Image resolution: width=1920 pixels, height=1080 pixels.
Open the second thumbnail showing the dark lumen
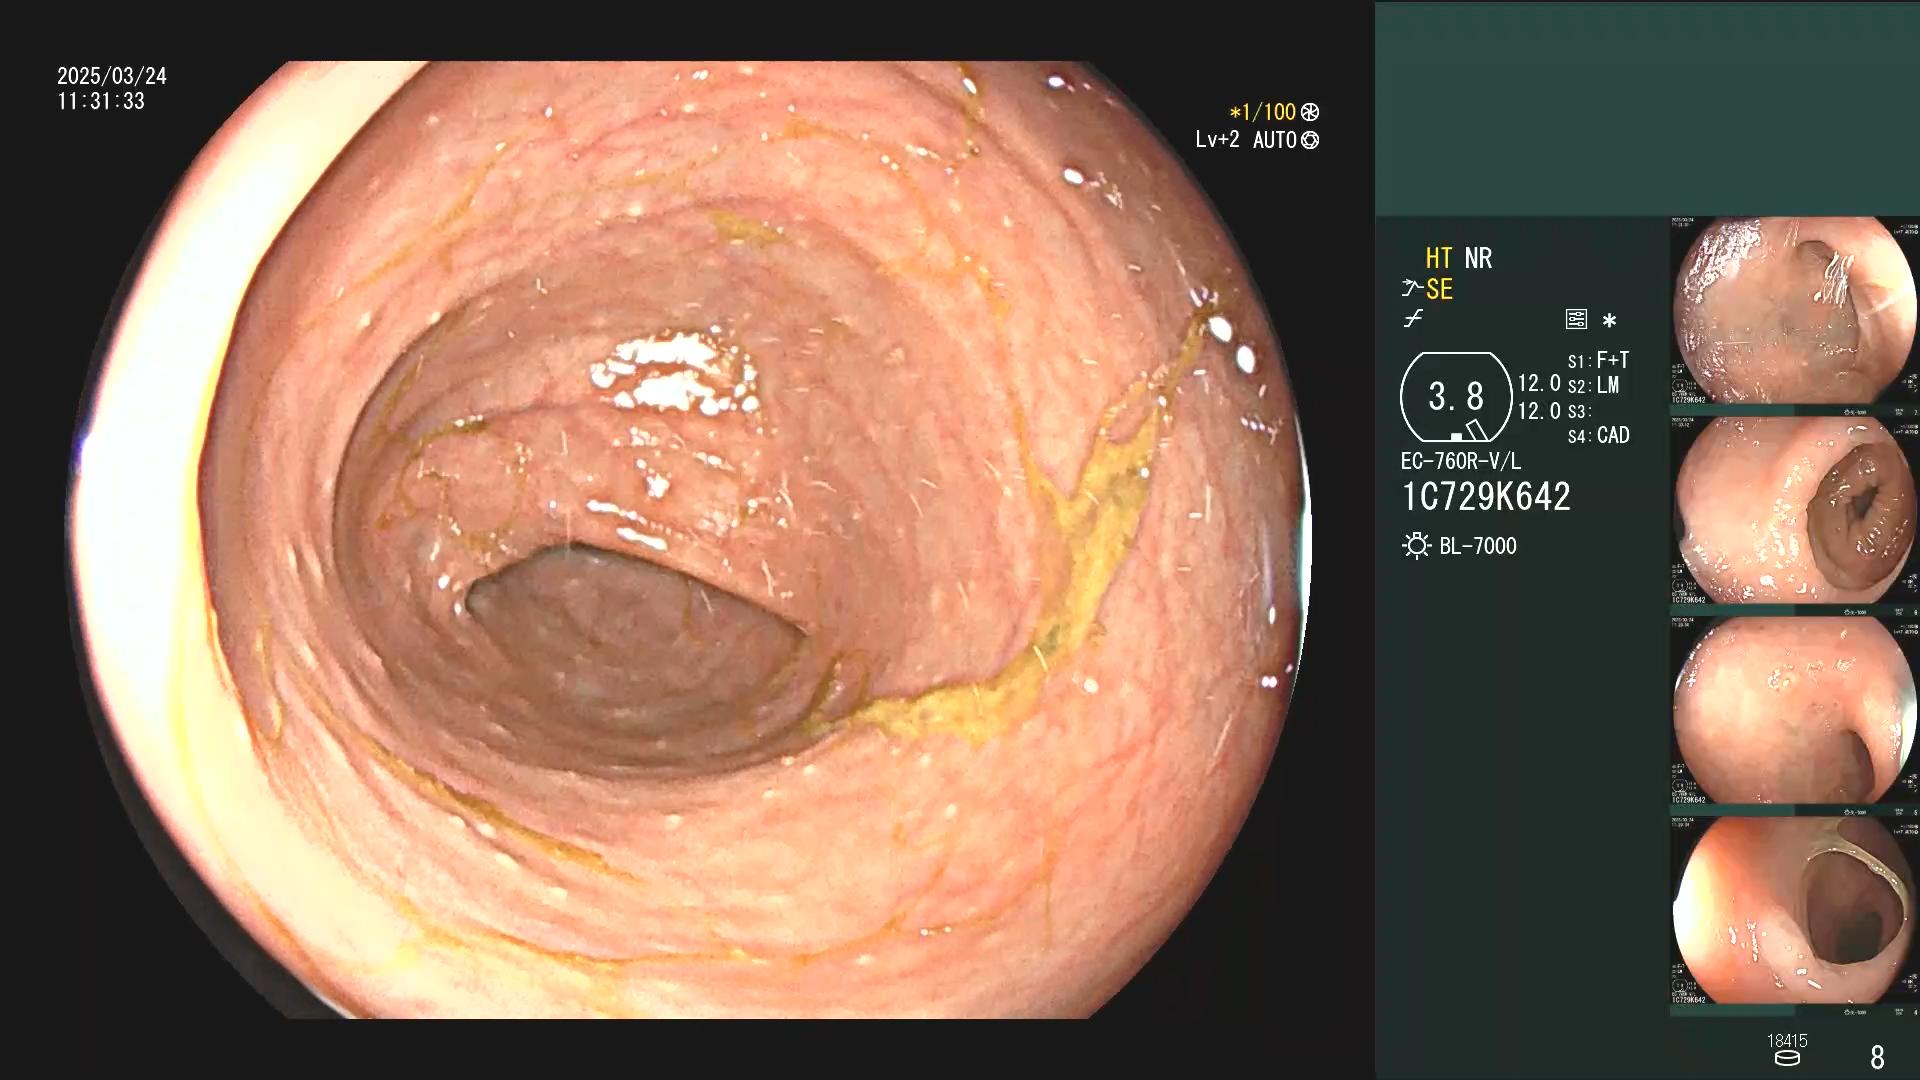(x=1795, y=511)
